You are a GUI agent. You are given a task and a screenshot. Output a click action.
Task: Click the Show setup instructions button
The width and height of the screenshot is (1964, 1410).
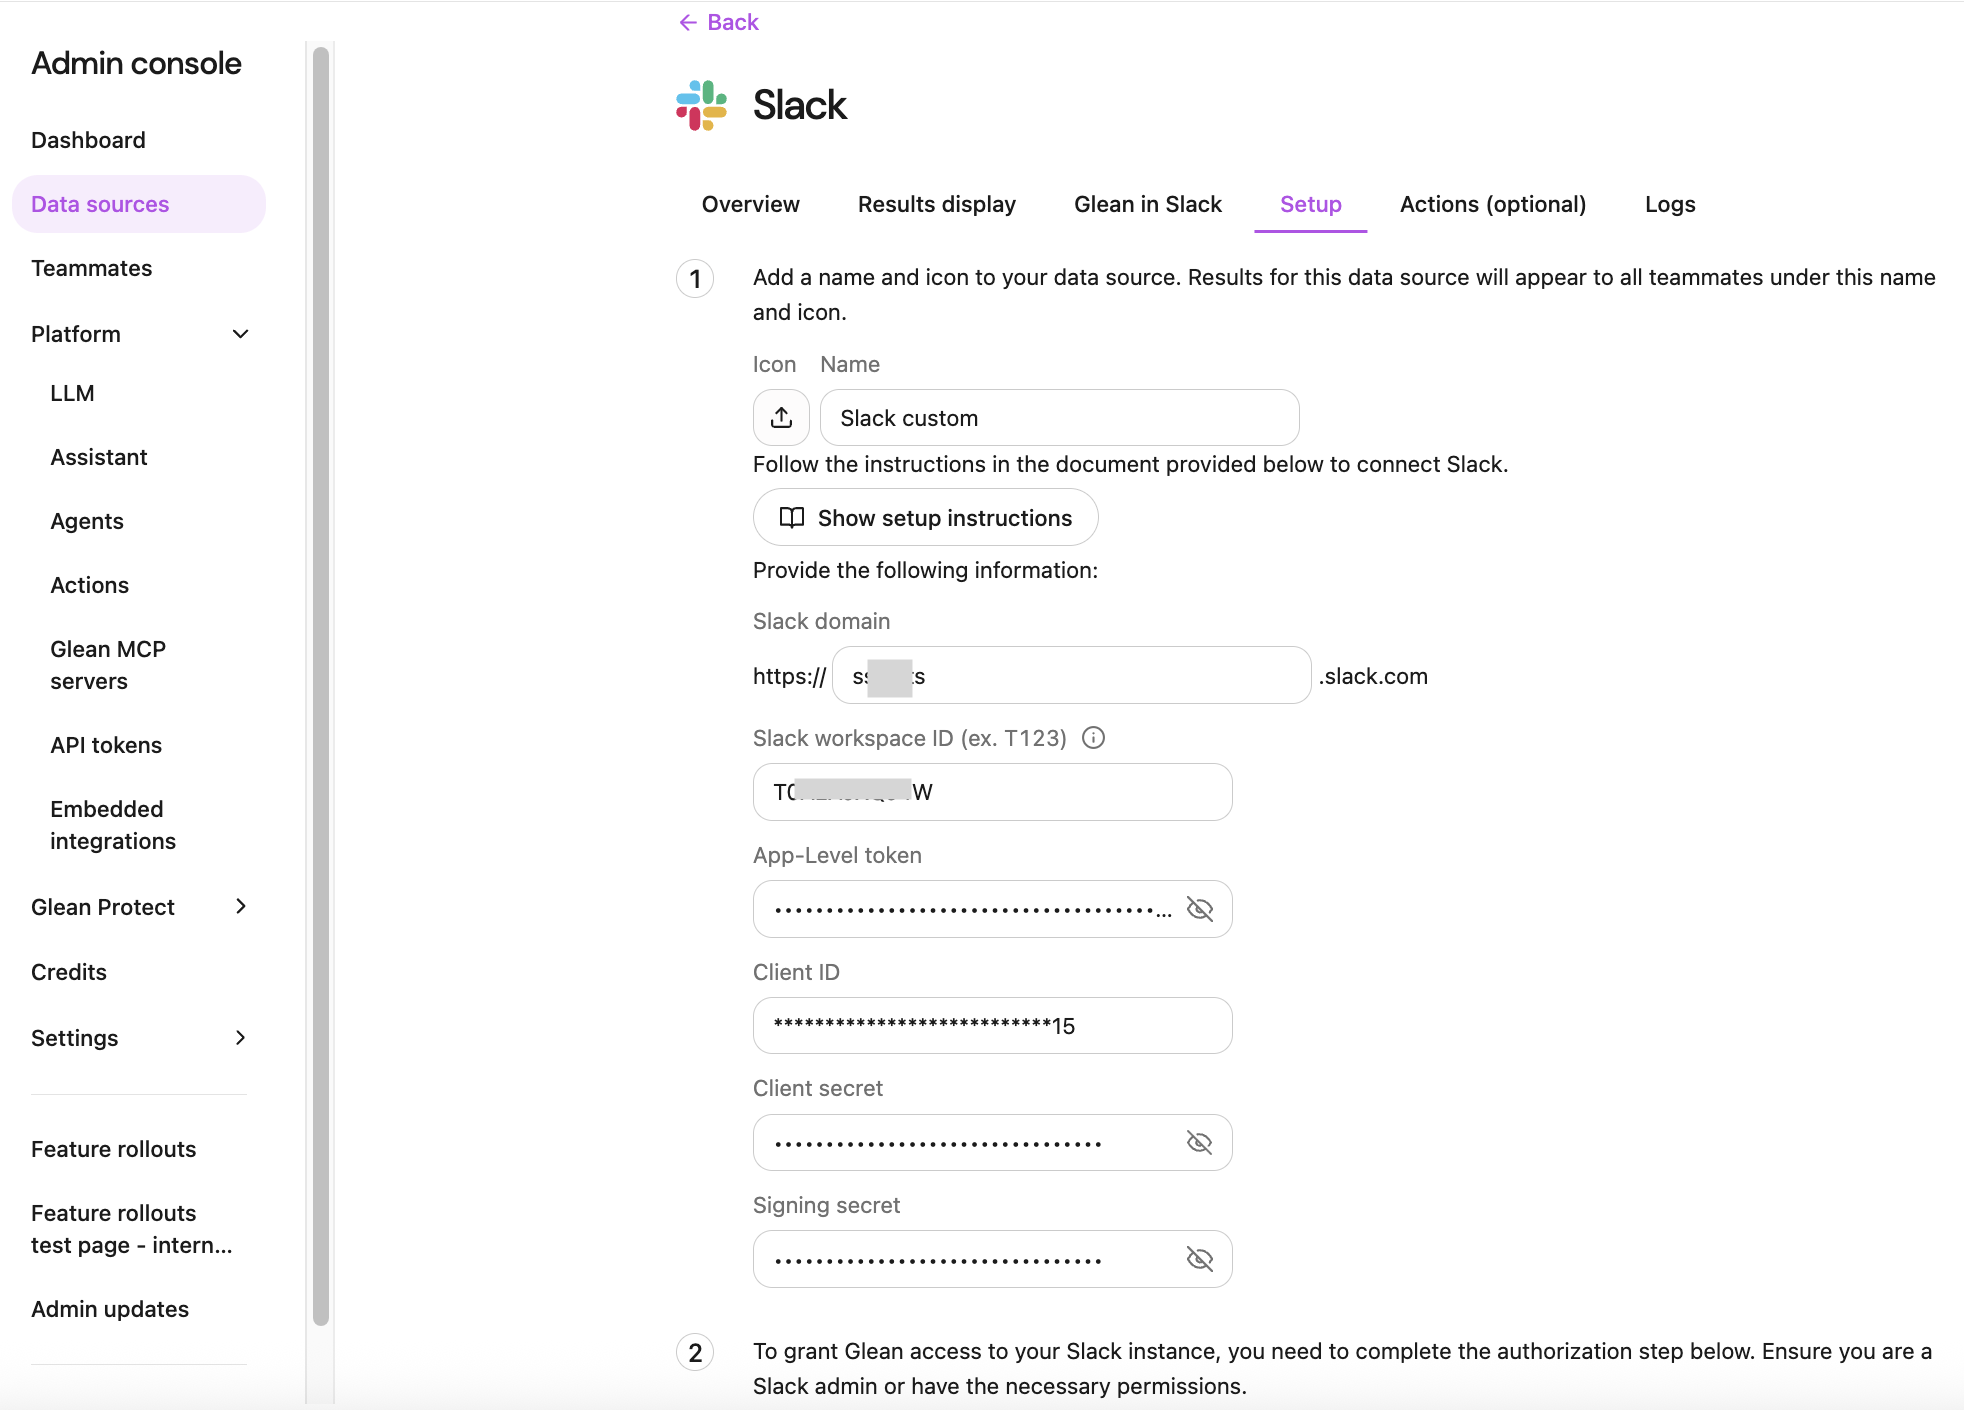point(924,518)
